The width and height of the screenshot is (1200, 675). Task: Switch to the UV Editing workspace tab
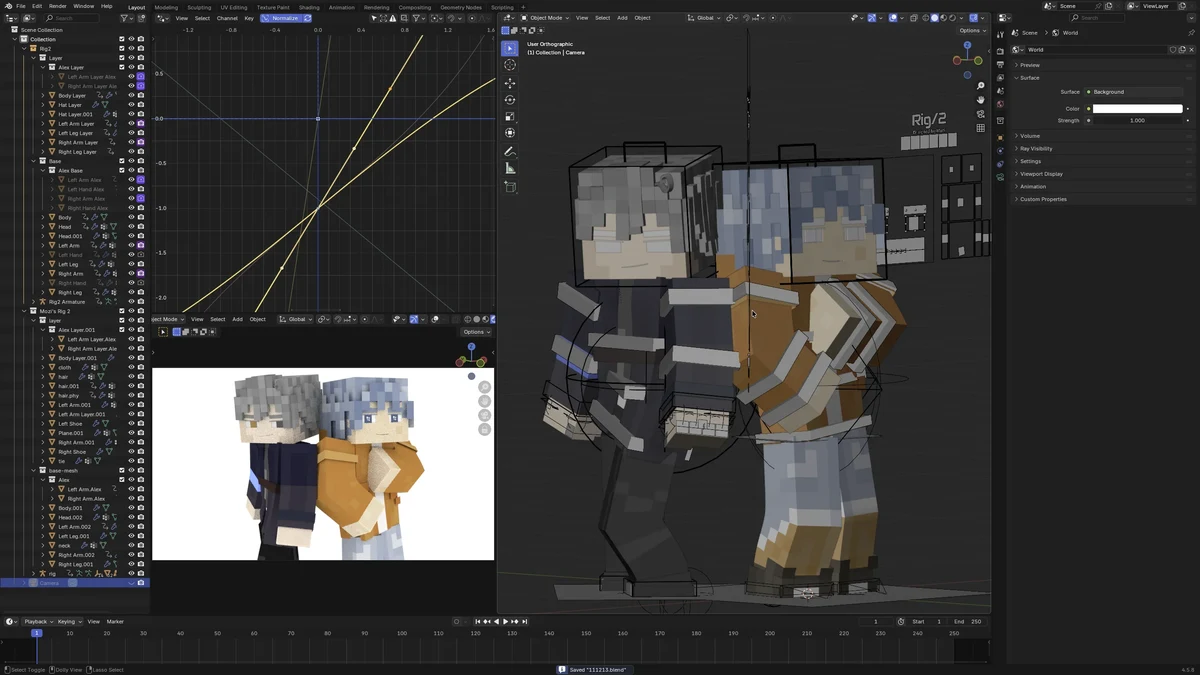point(233,7)
